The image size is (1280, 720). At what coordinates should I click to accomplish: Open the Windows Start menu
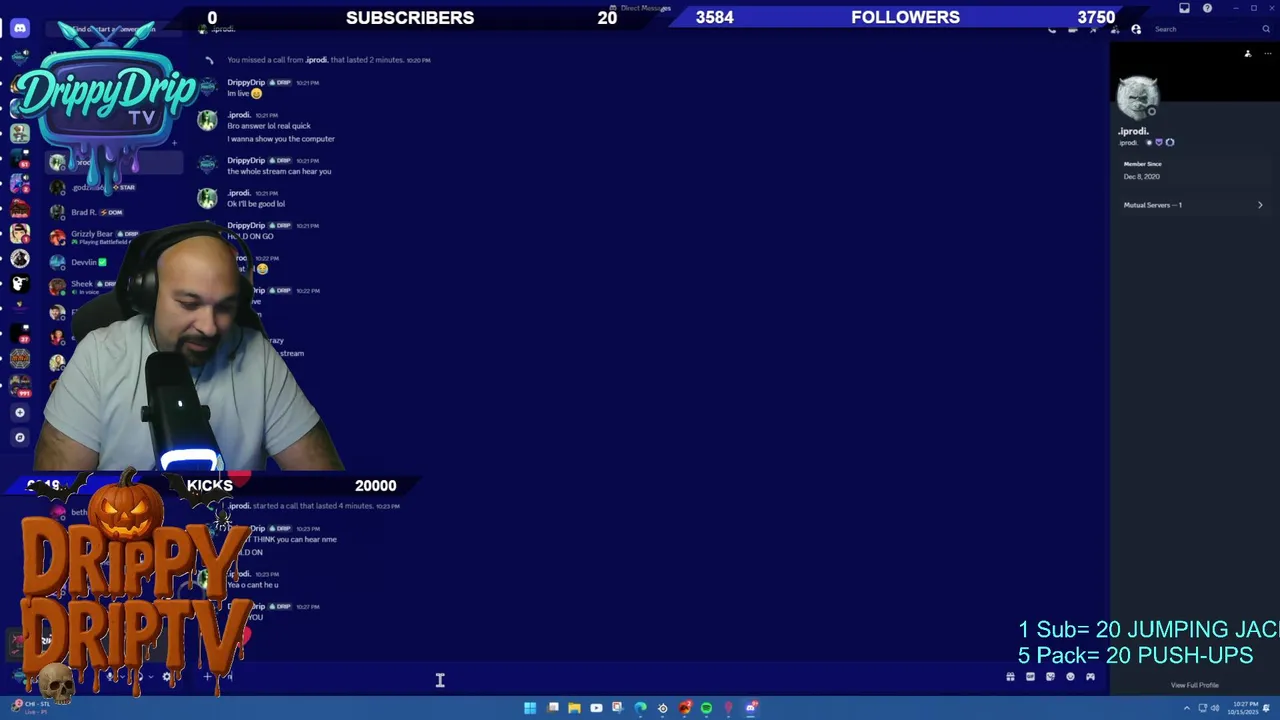530,708
